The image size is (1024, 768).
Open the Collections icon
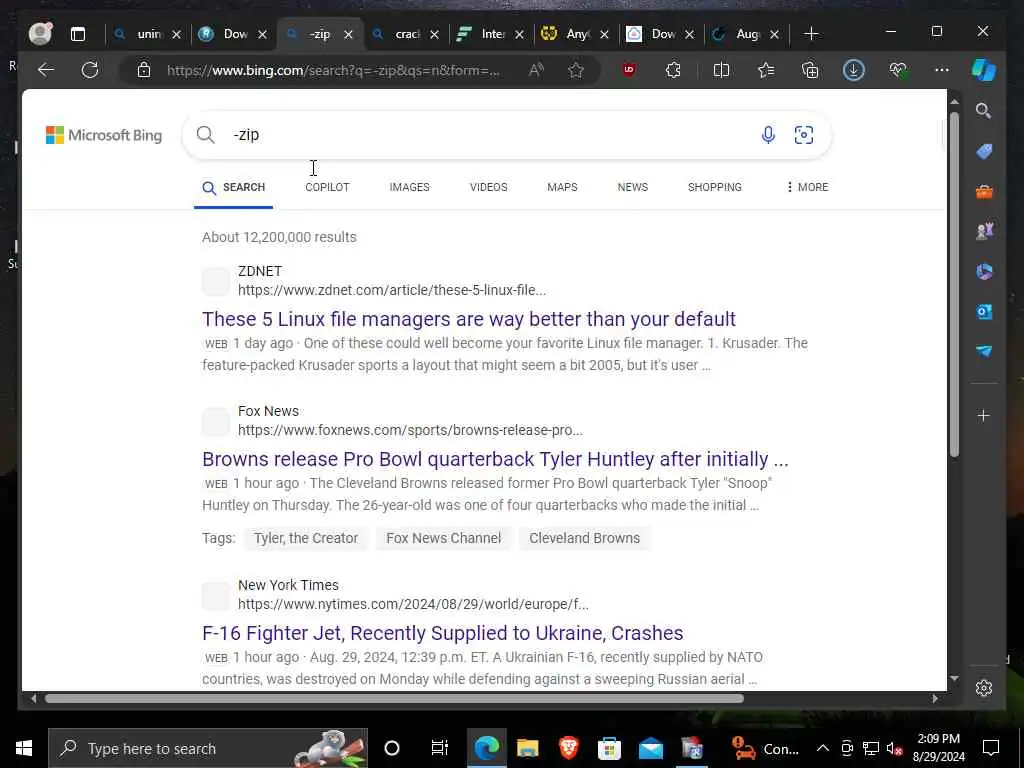click(x=810, y=70)
